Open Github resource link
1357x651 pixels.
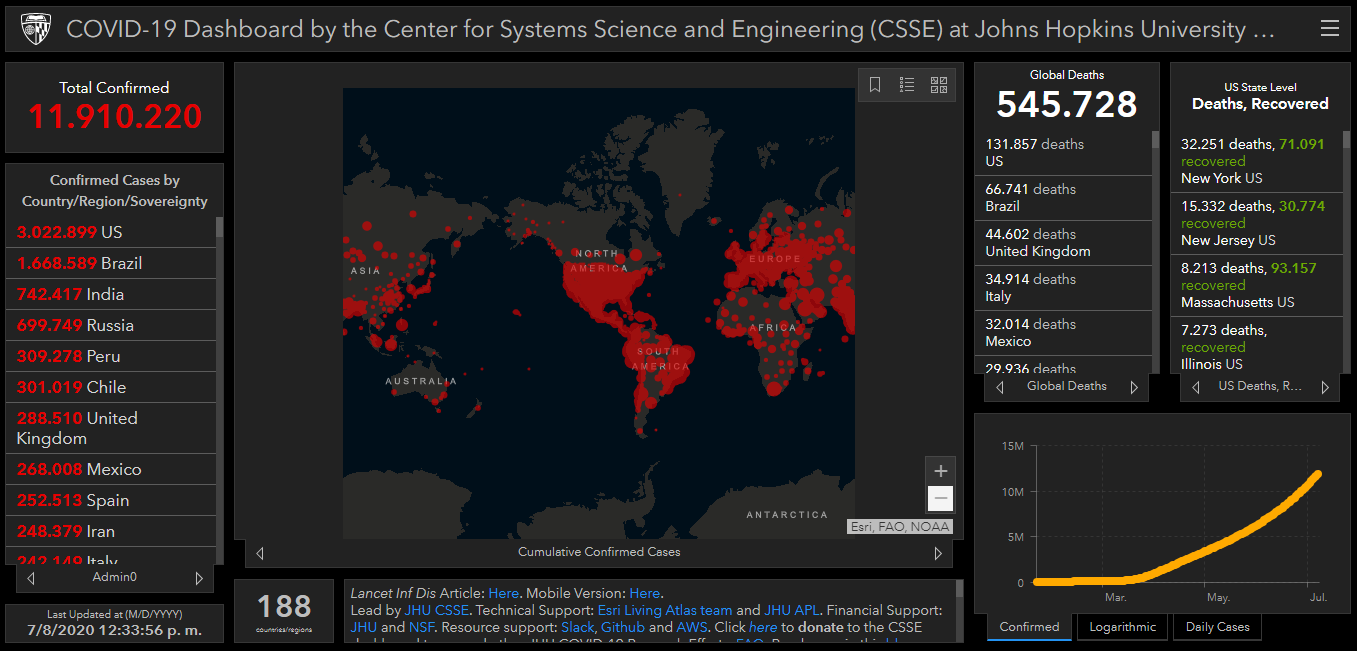click(x=622, y=627)
